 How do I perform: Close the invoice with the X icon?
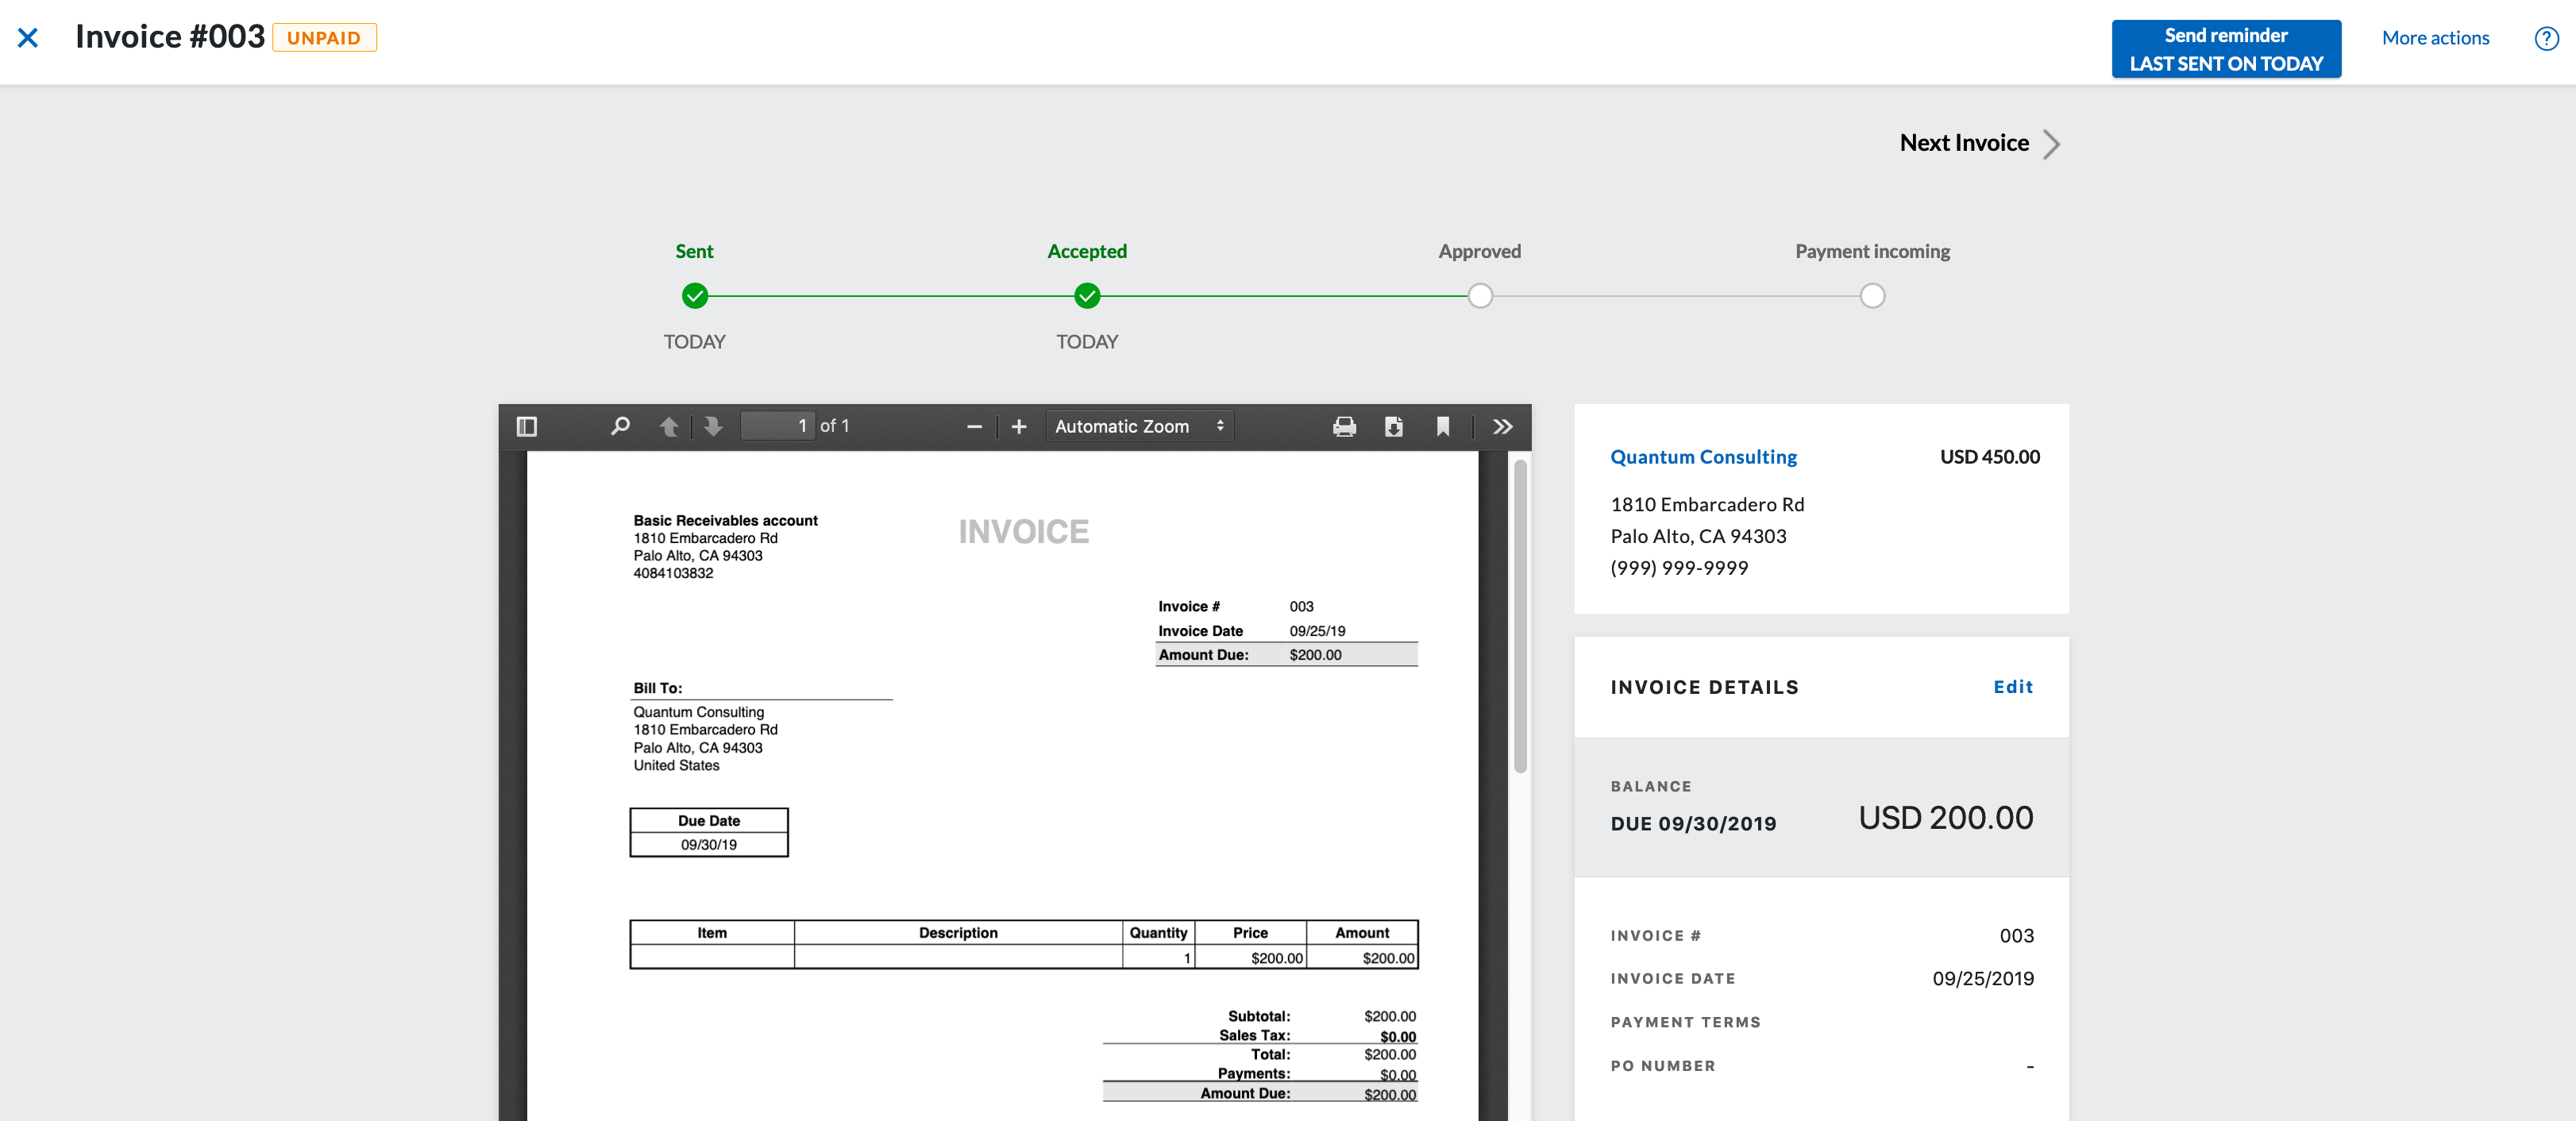28,38
